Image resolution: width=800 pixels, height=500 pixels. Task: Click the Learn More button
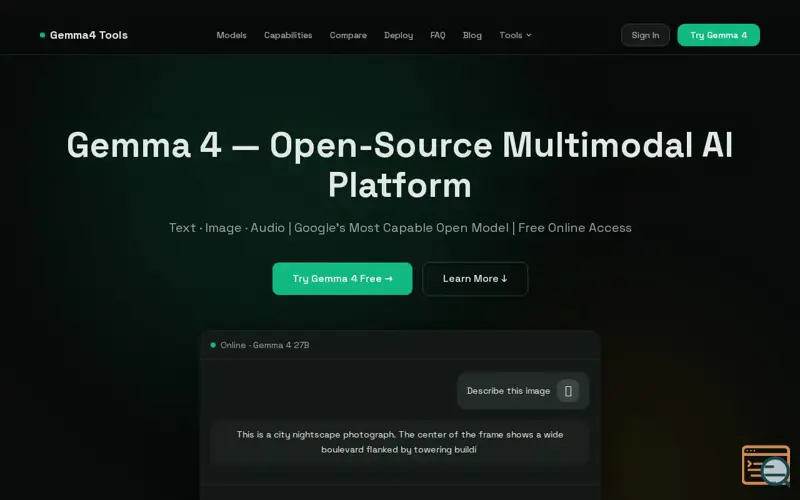point(475,279)
